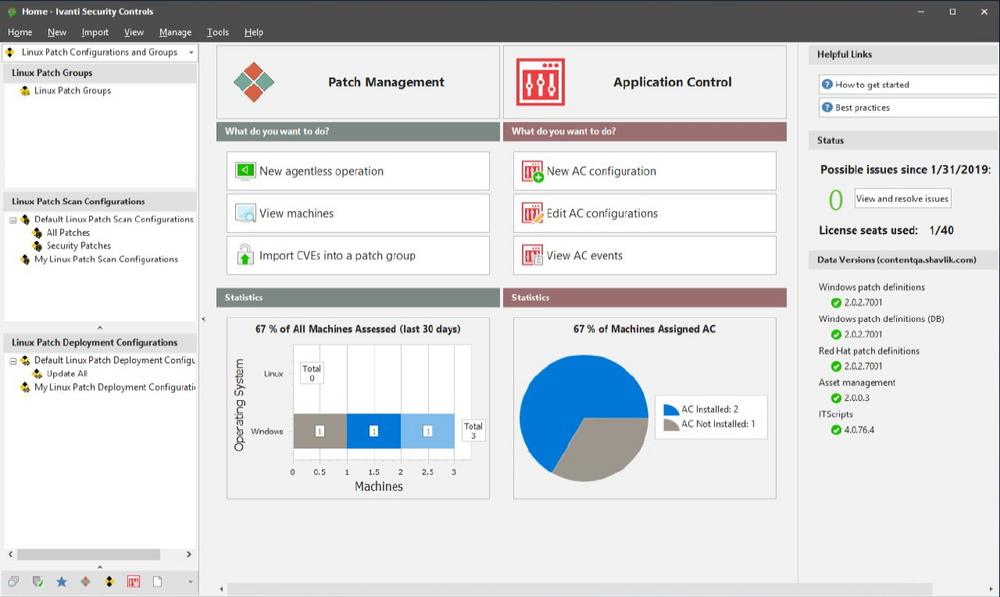This screenshot has height=597, width=1000.
Task: Click the Application Control red sliders logo
Action: [x=540, y=82]
